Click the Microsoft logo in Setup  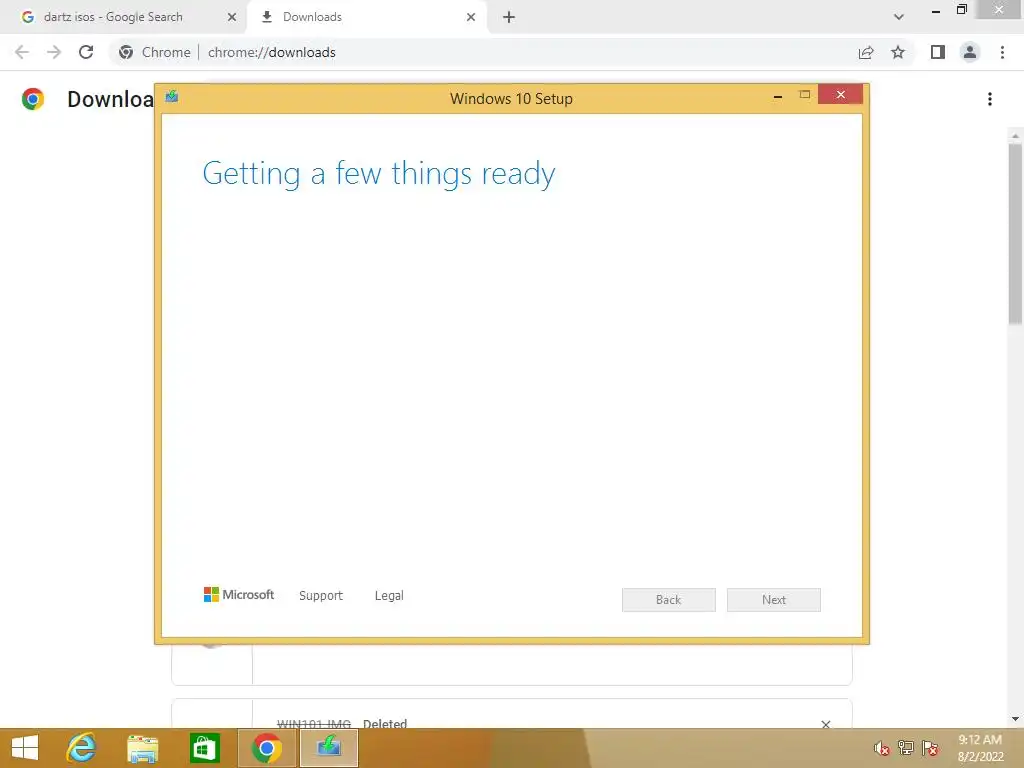(239, 594)
